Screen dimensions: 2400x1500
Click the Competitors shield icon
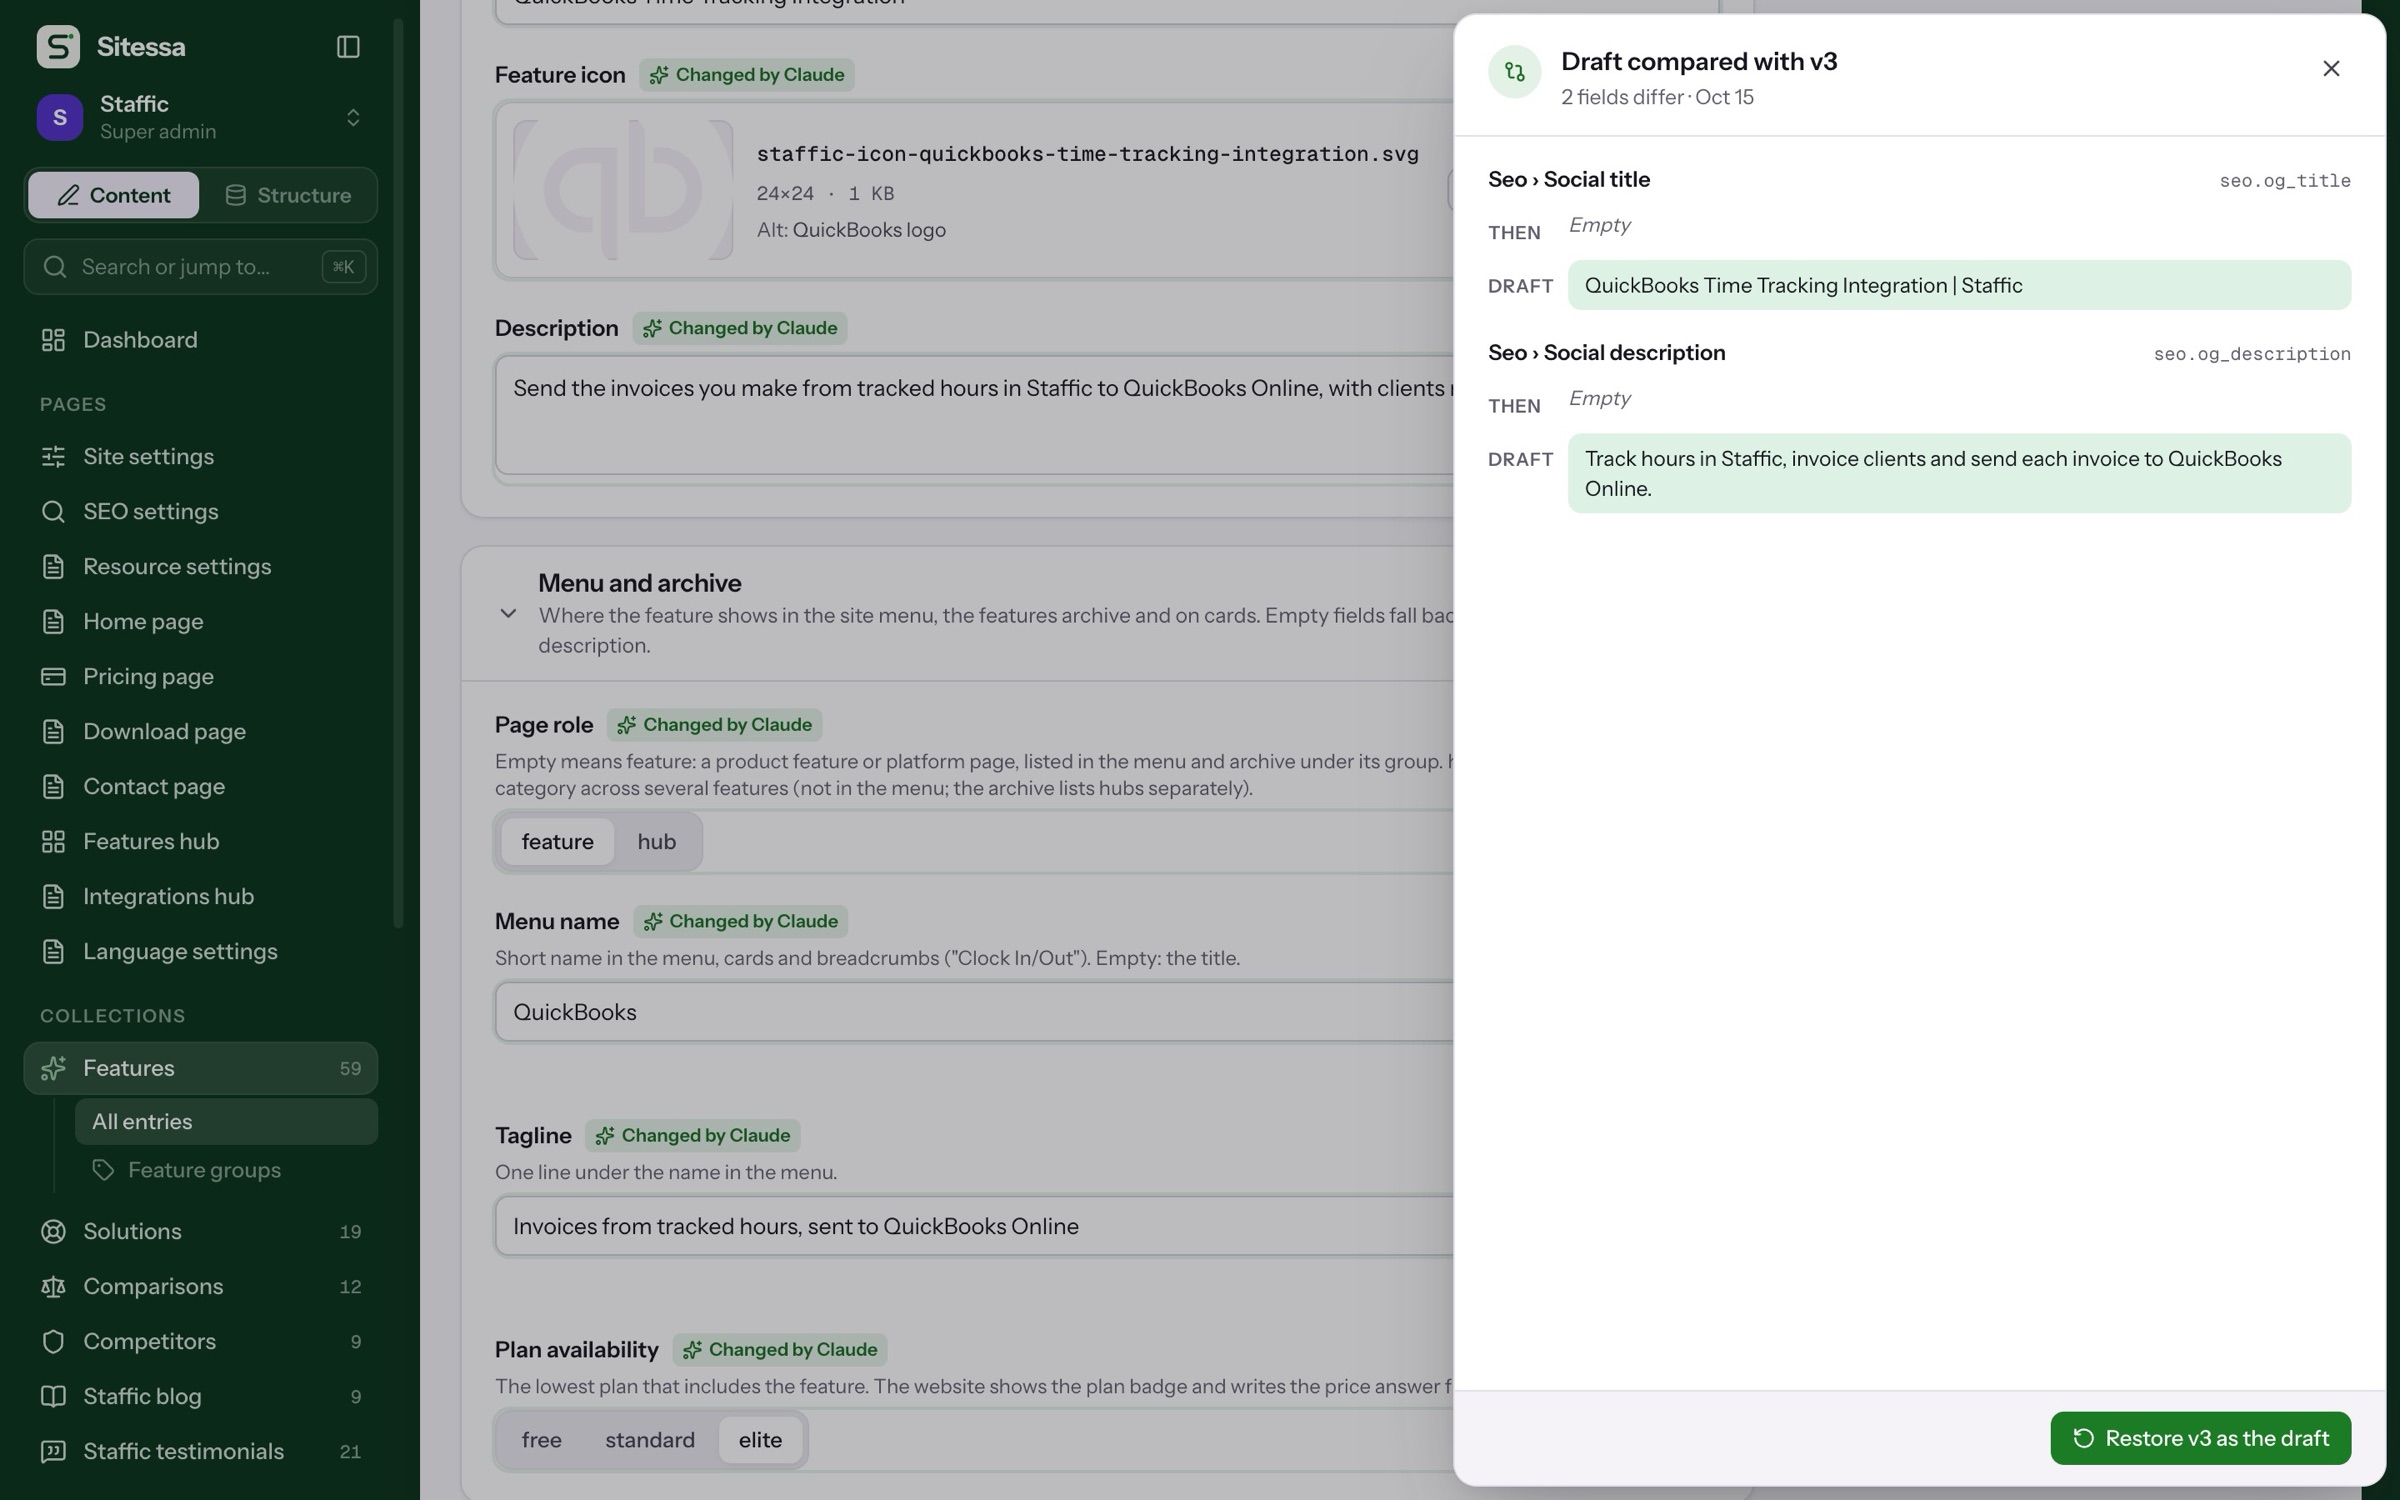pyautogui.click(x=53, y=1342)
